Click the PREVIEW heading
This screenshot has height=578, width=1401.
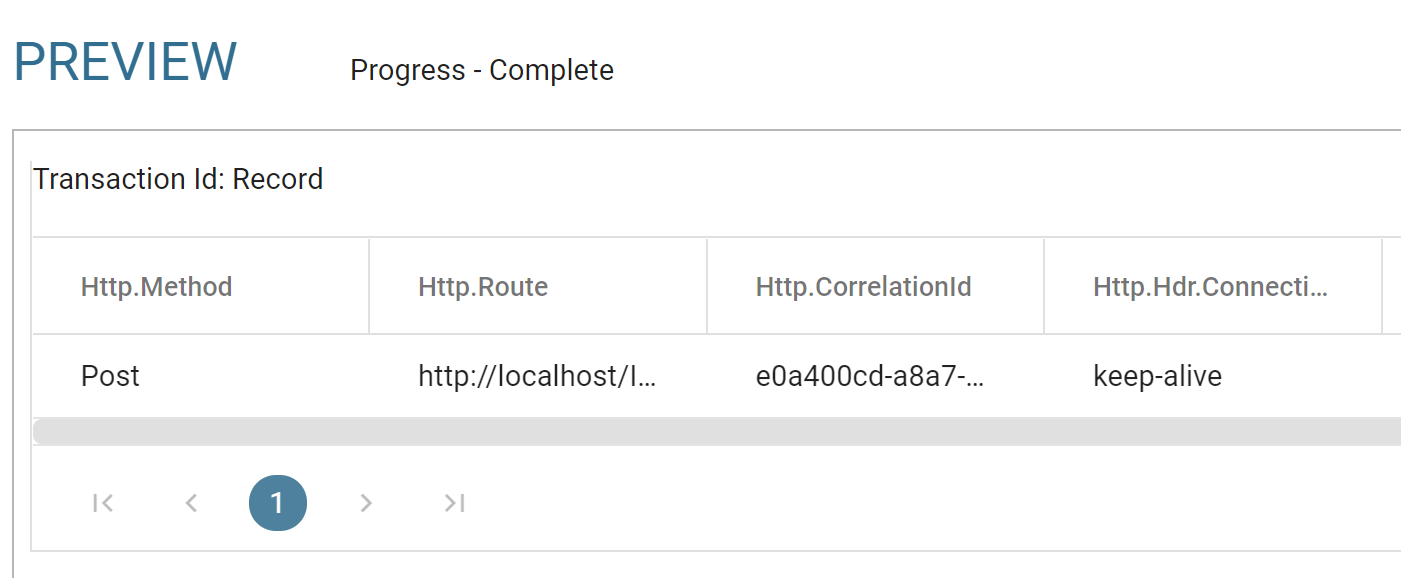point(125,62)
